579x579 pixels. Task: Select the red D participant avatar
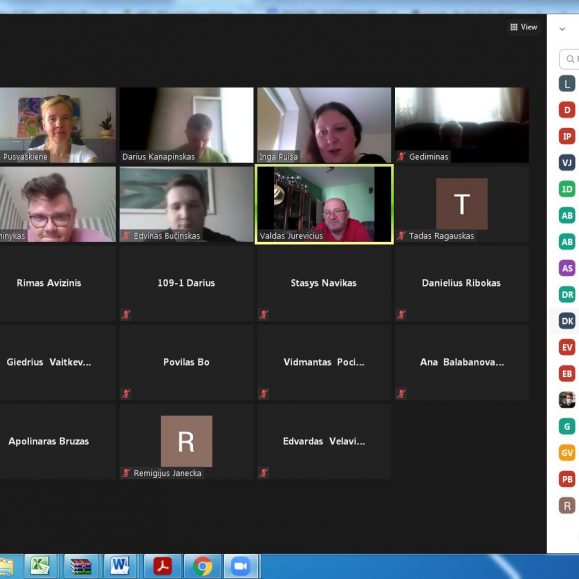pos(567,110)
